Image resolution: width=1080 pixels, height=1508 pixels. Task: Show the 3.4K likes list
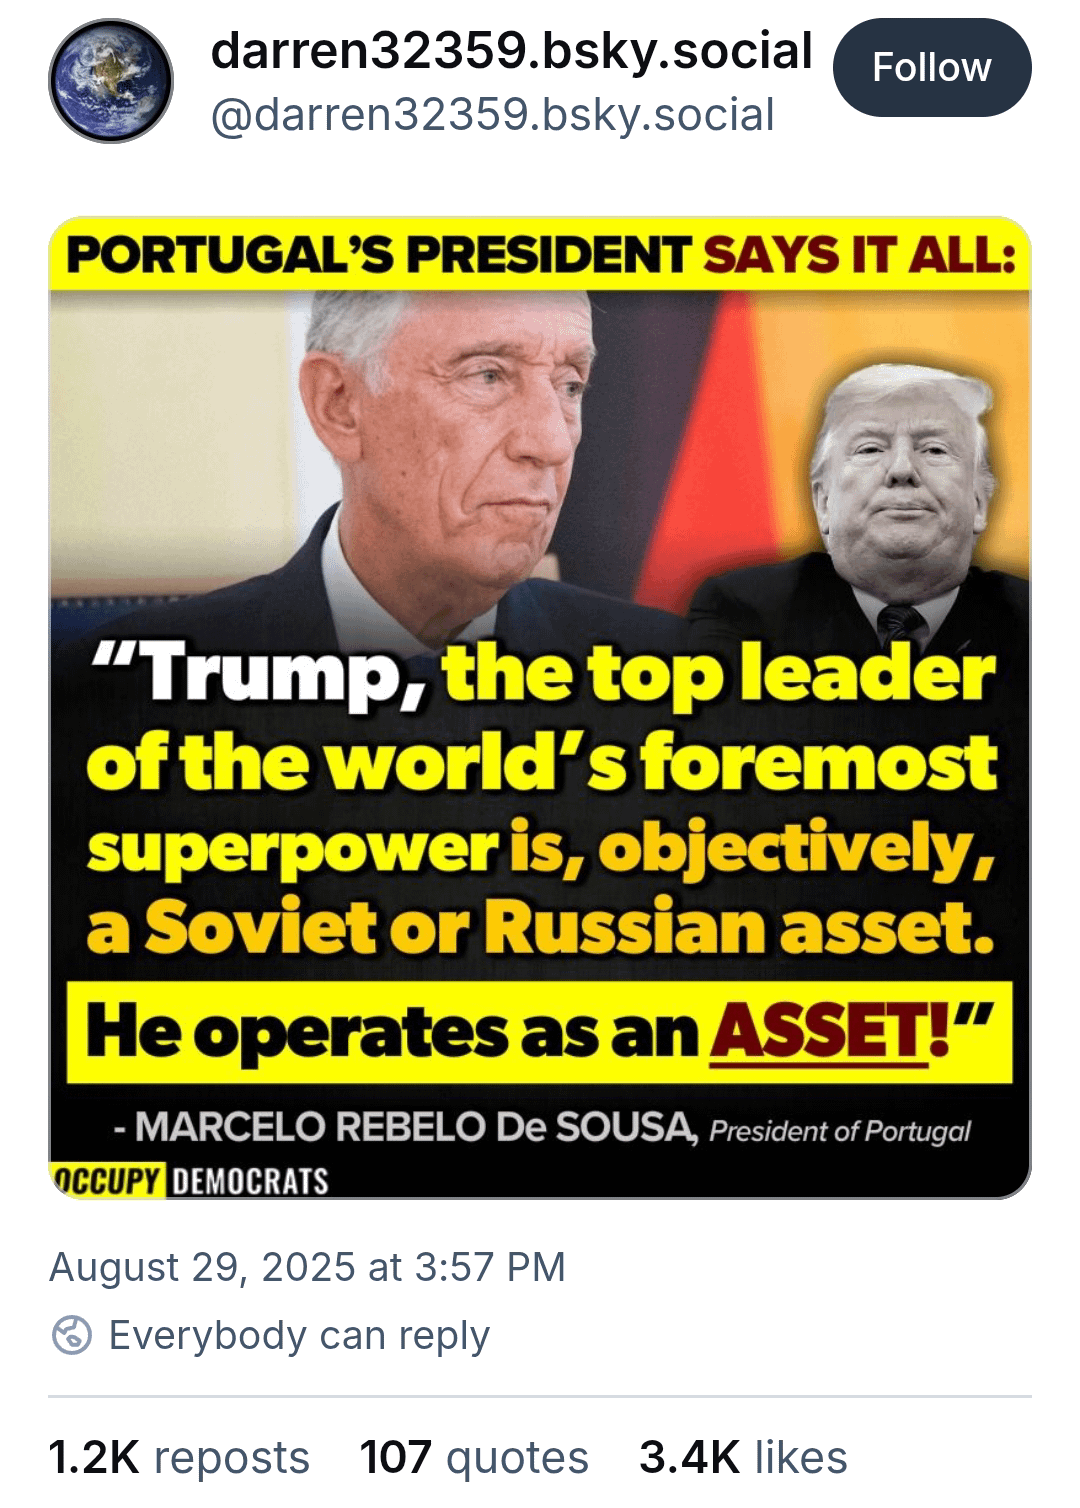tap(743, 1457)
